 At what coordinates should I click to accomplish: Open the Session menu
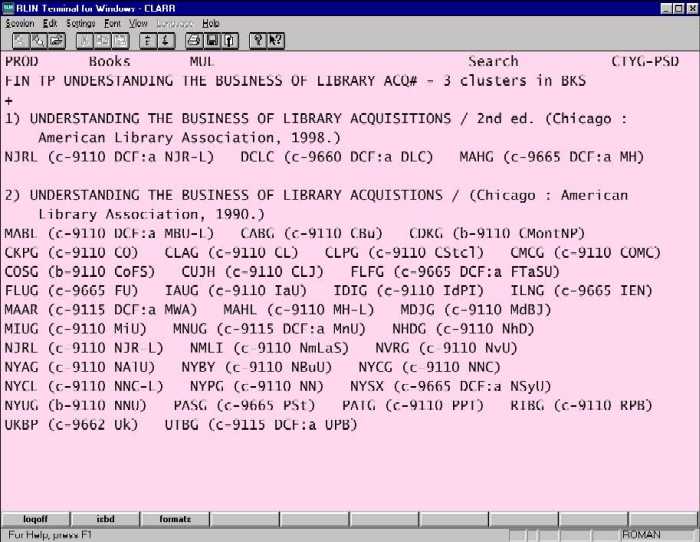[x=19, y=23]
